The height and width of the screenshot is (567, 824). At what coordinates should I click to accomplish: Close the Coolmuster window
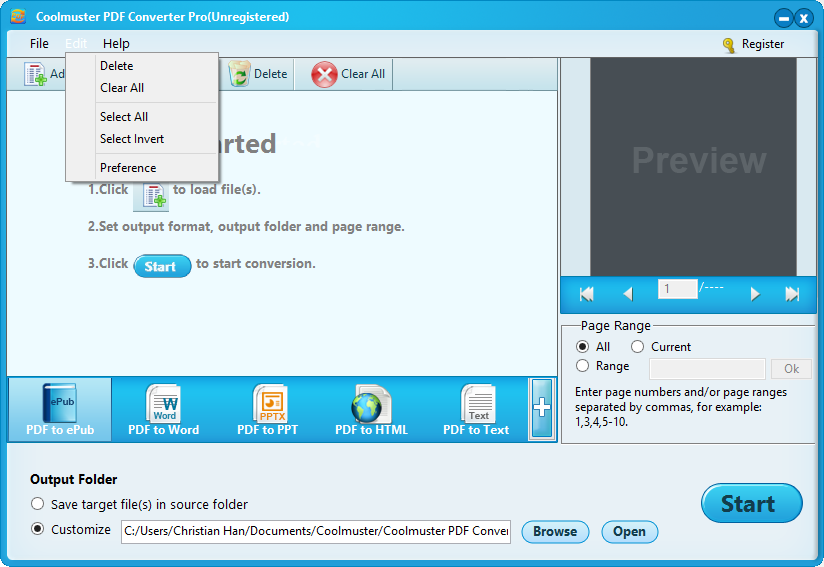[804, 18]
